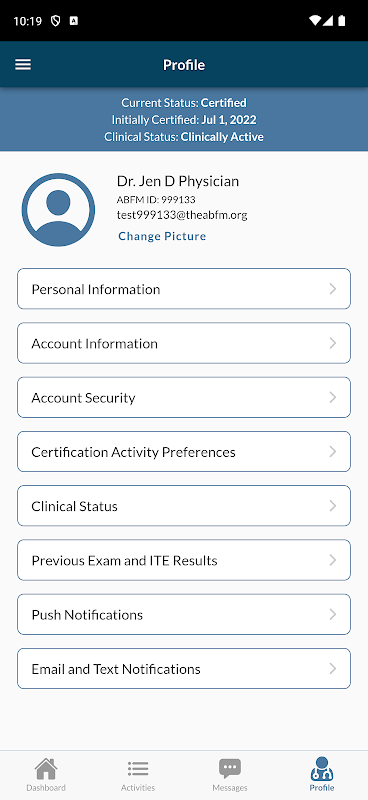Tap the Wi-Fi signal status icon
The width and height of the screenshot is (368, 800).
pyautogui.click(x=315, y=21)
